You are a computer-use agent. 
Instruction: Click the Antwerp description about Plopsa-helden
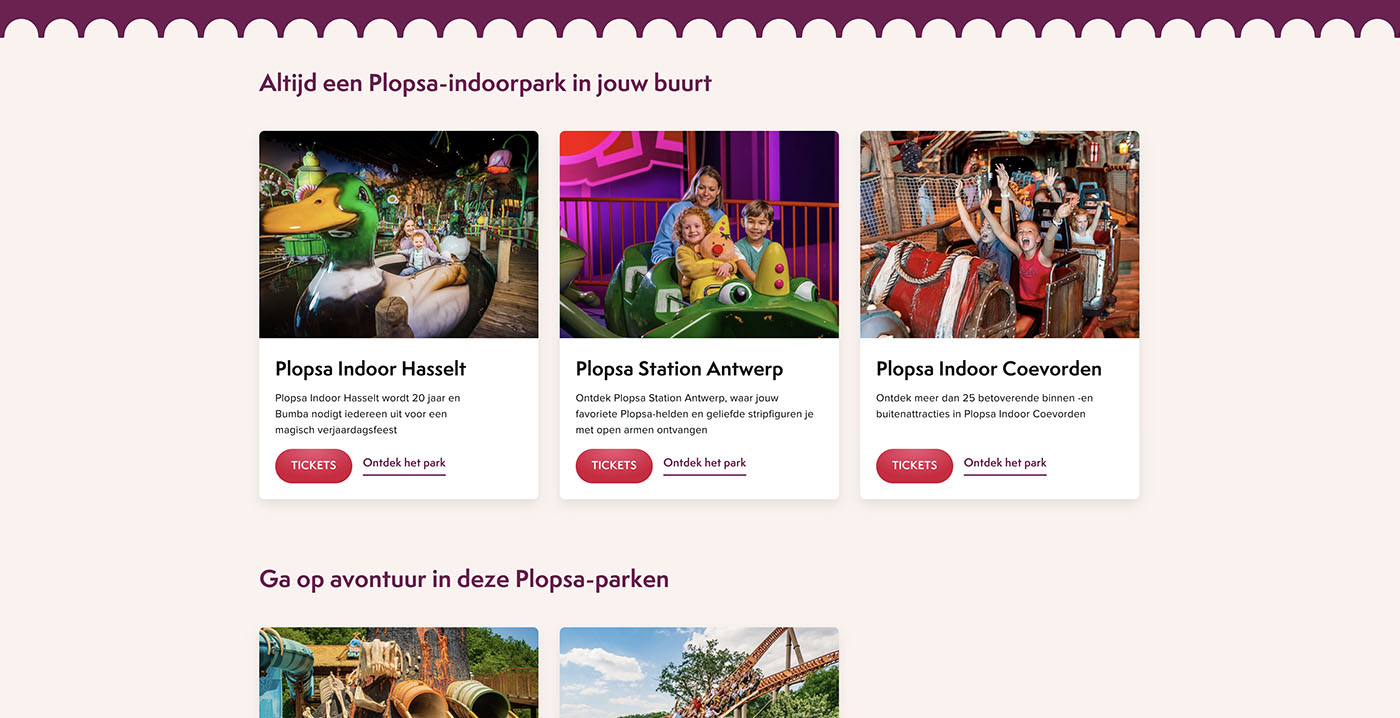pos(695,414)
